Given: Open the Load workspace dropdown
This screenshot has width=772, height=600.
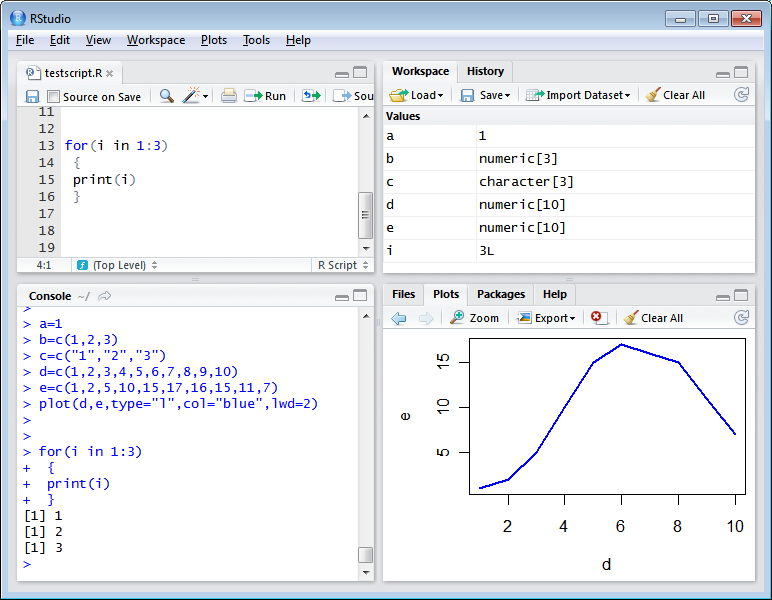Looking at the screenshot, I should point(417,95).
